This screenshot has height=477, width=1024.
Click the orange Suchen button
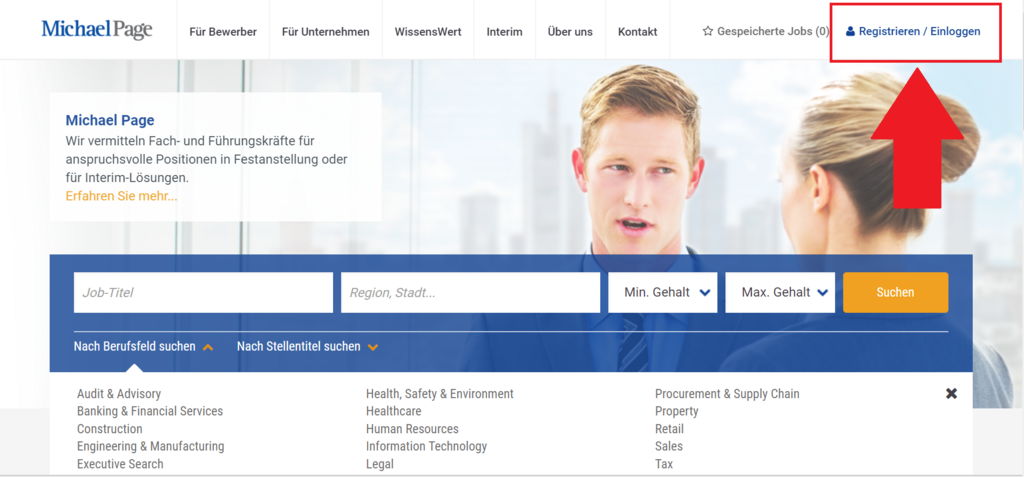[x=895, y=293]
